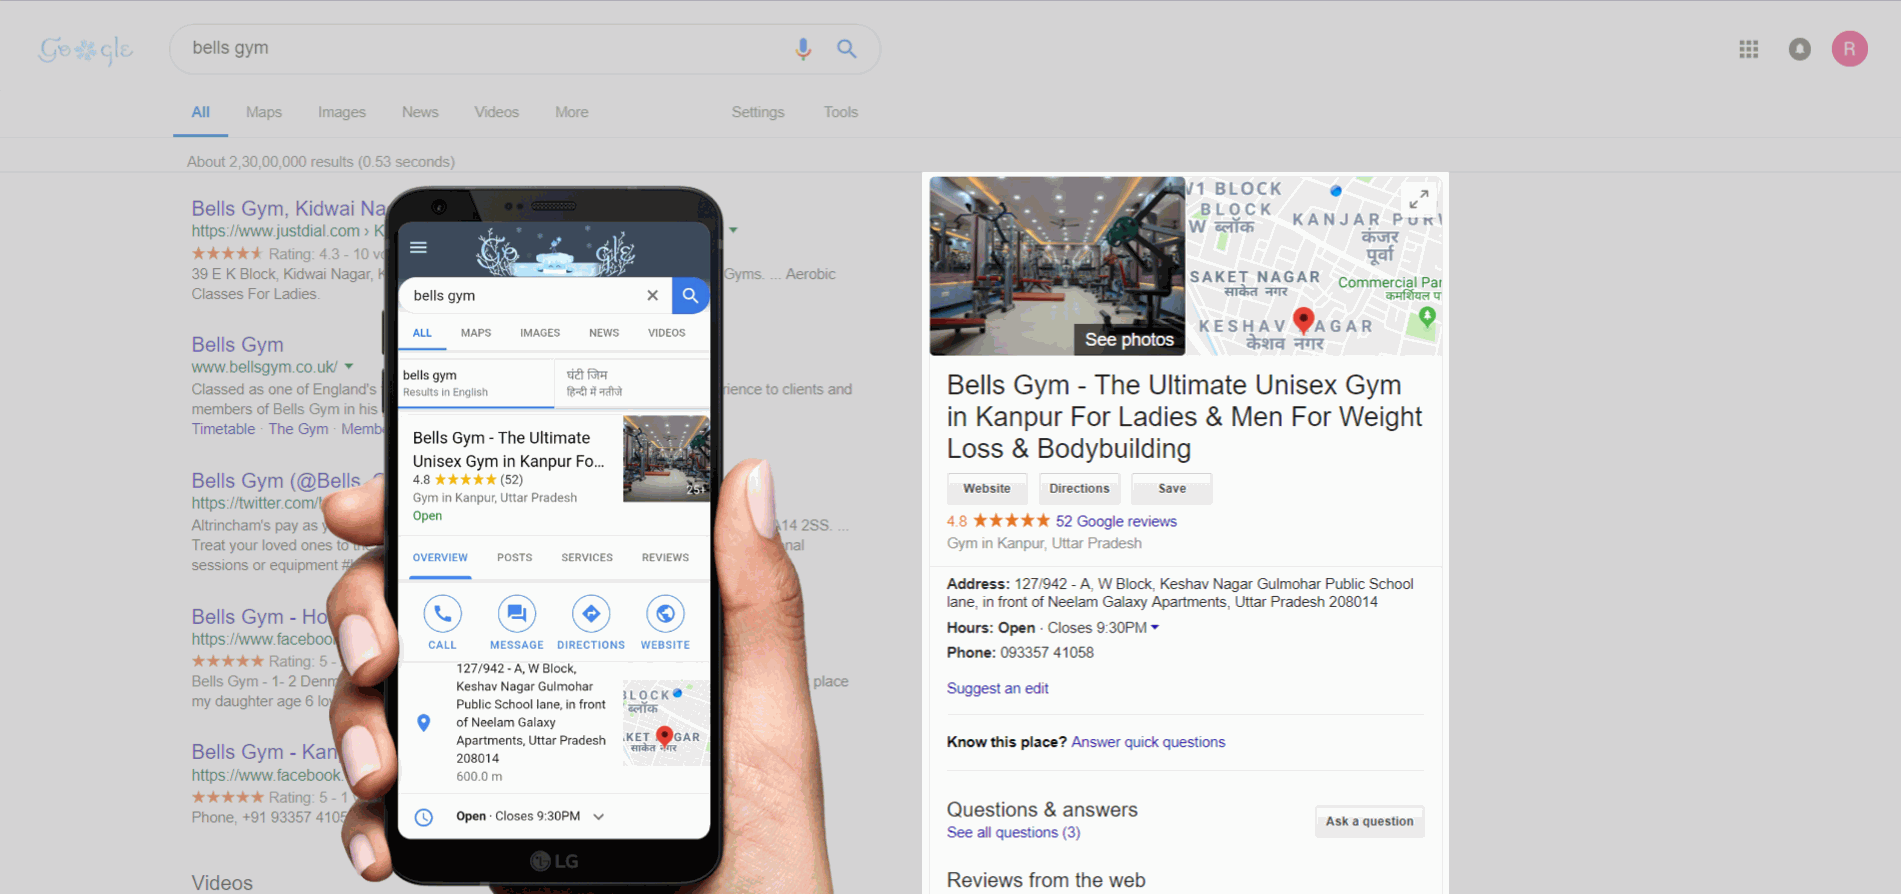
Task: Click the Suggest an edit link
Action: (x=997, y=688)
